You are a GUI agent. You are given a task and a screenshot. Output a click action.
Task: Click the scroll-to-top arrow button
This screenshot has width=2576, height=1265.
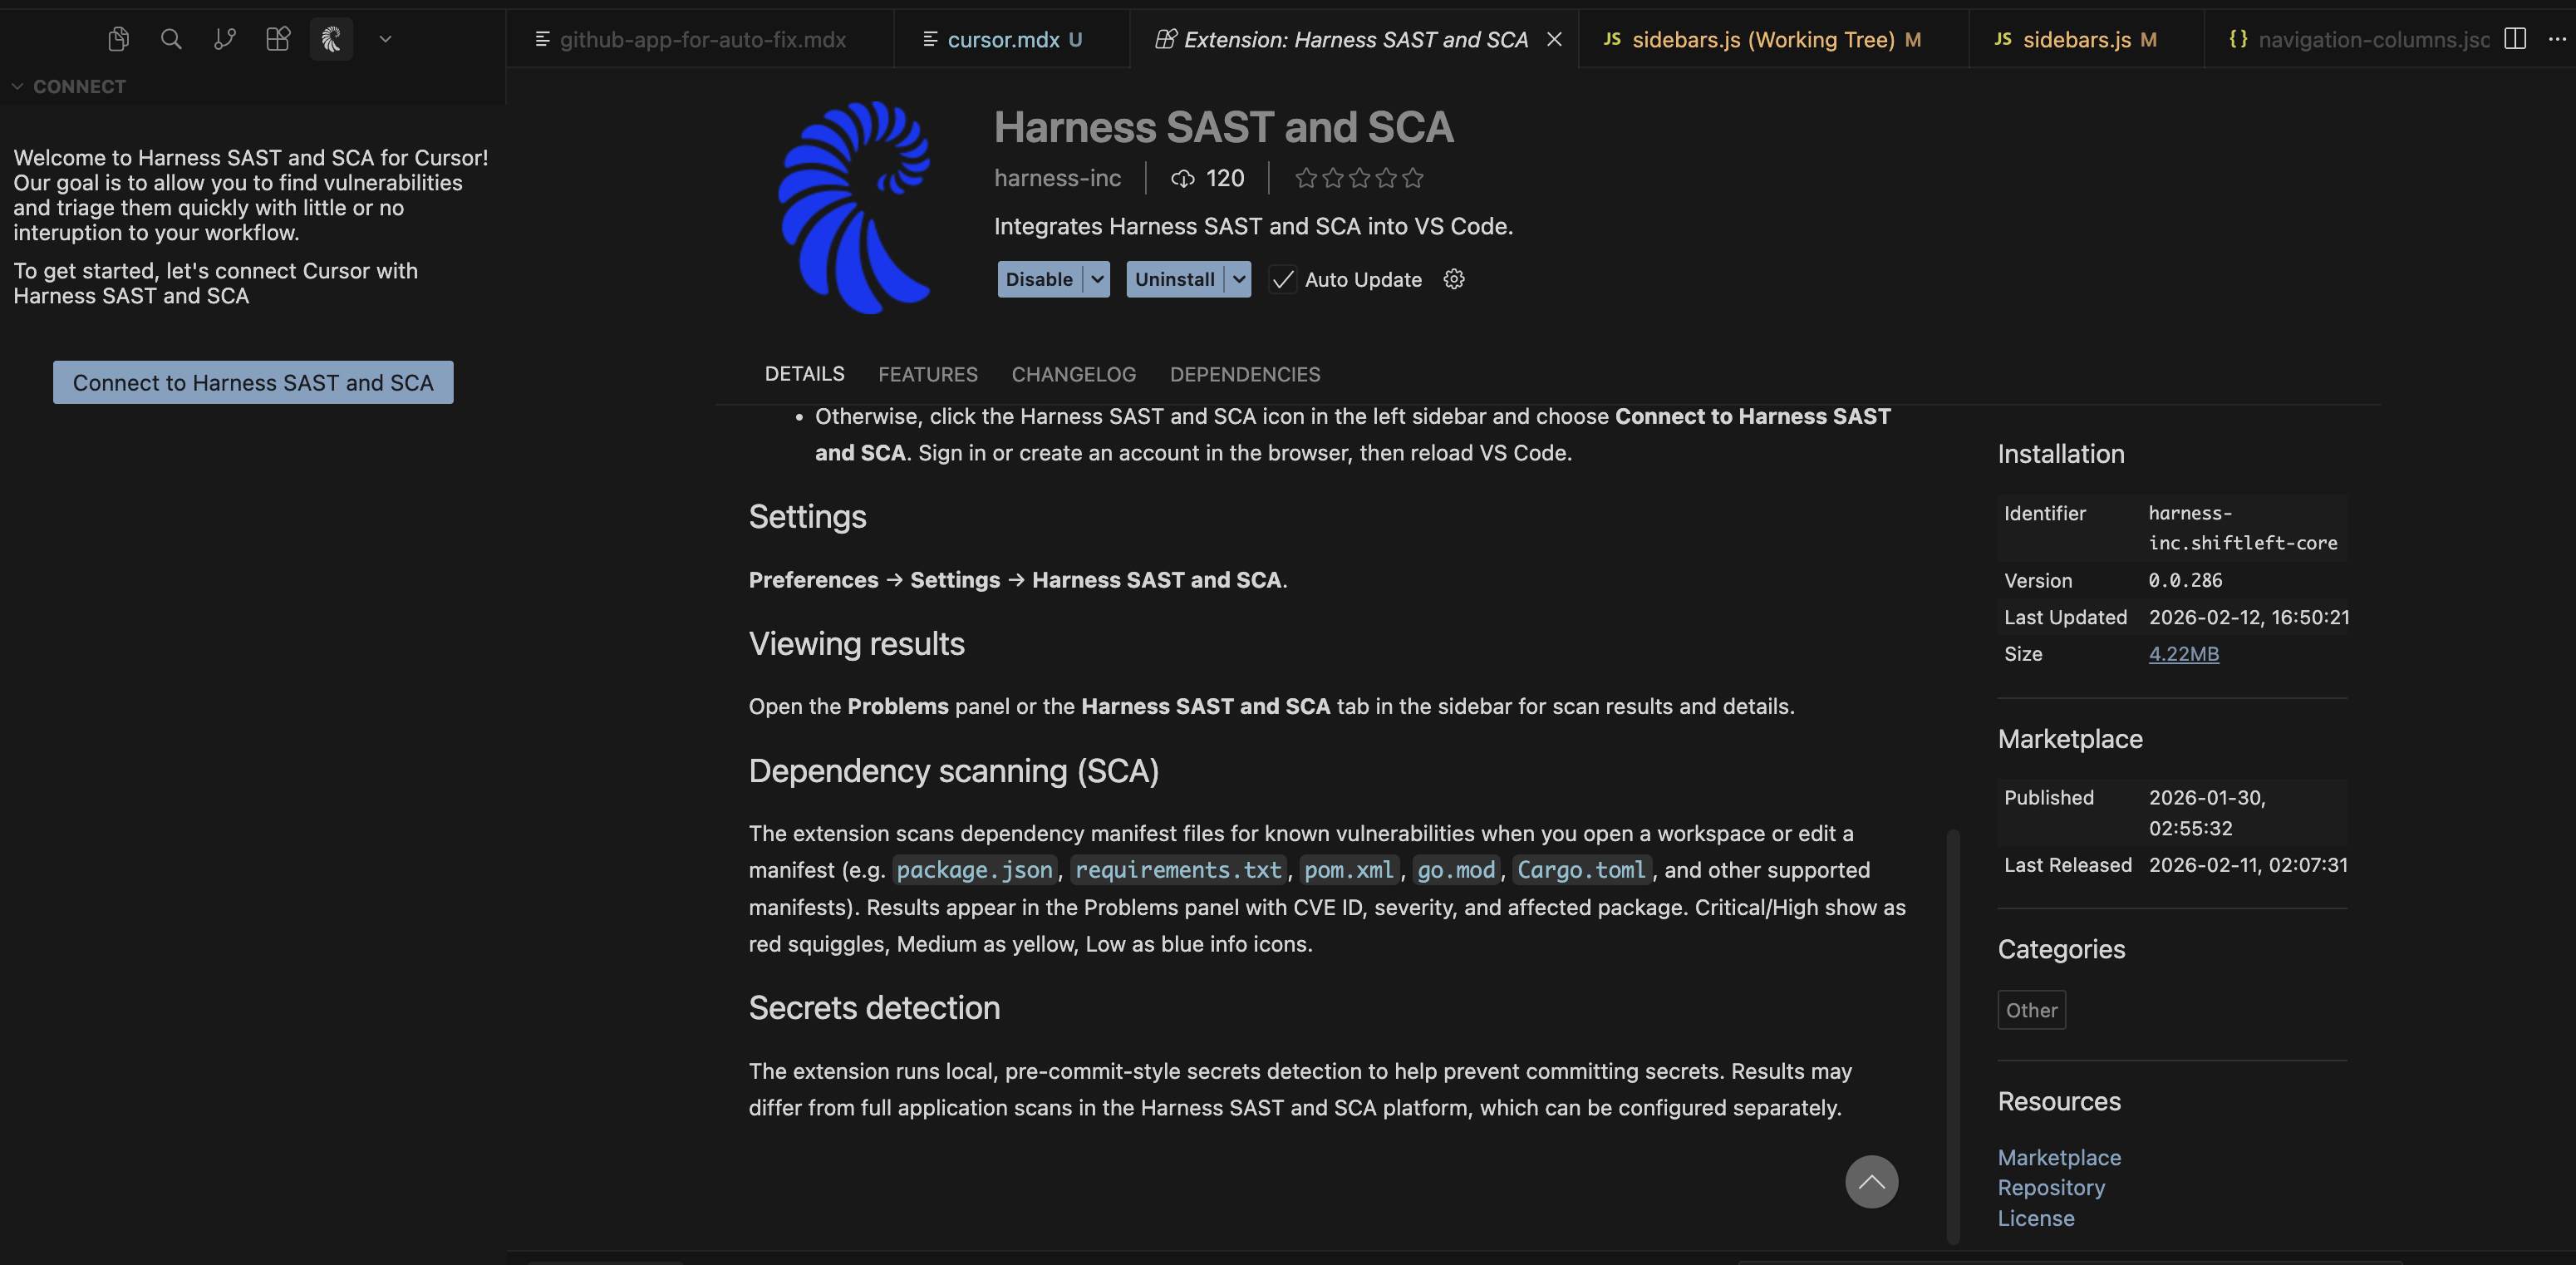coord(1871,1182)
